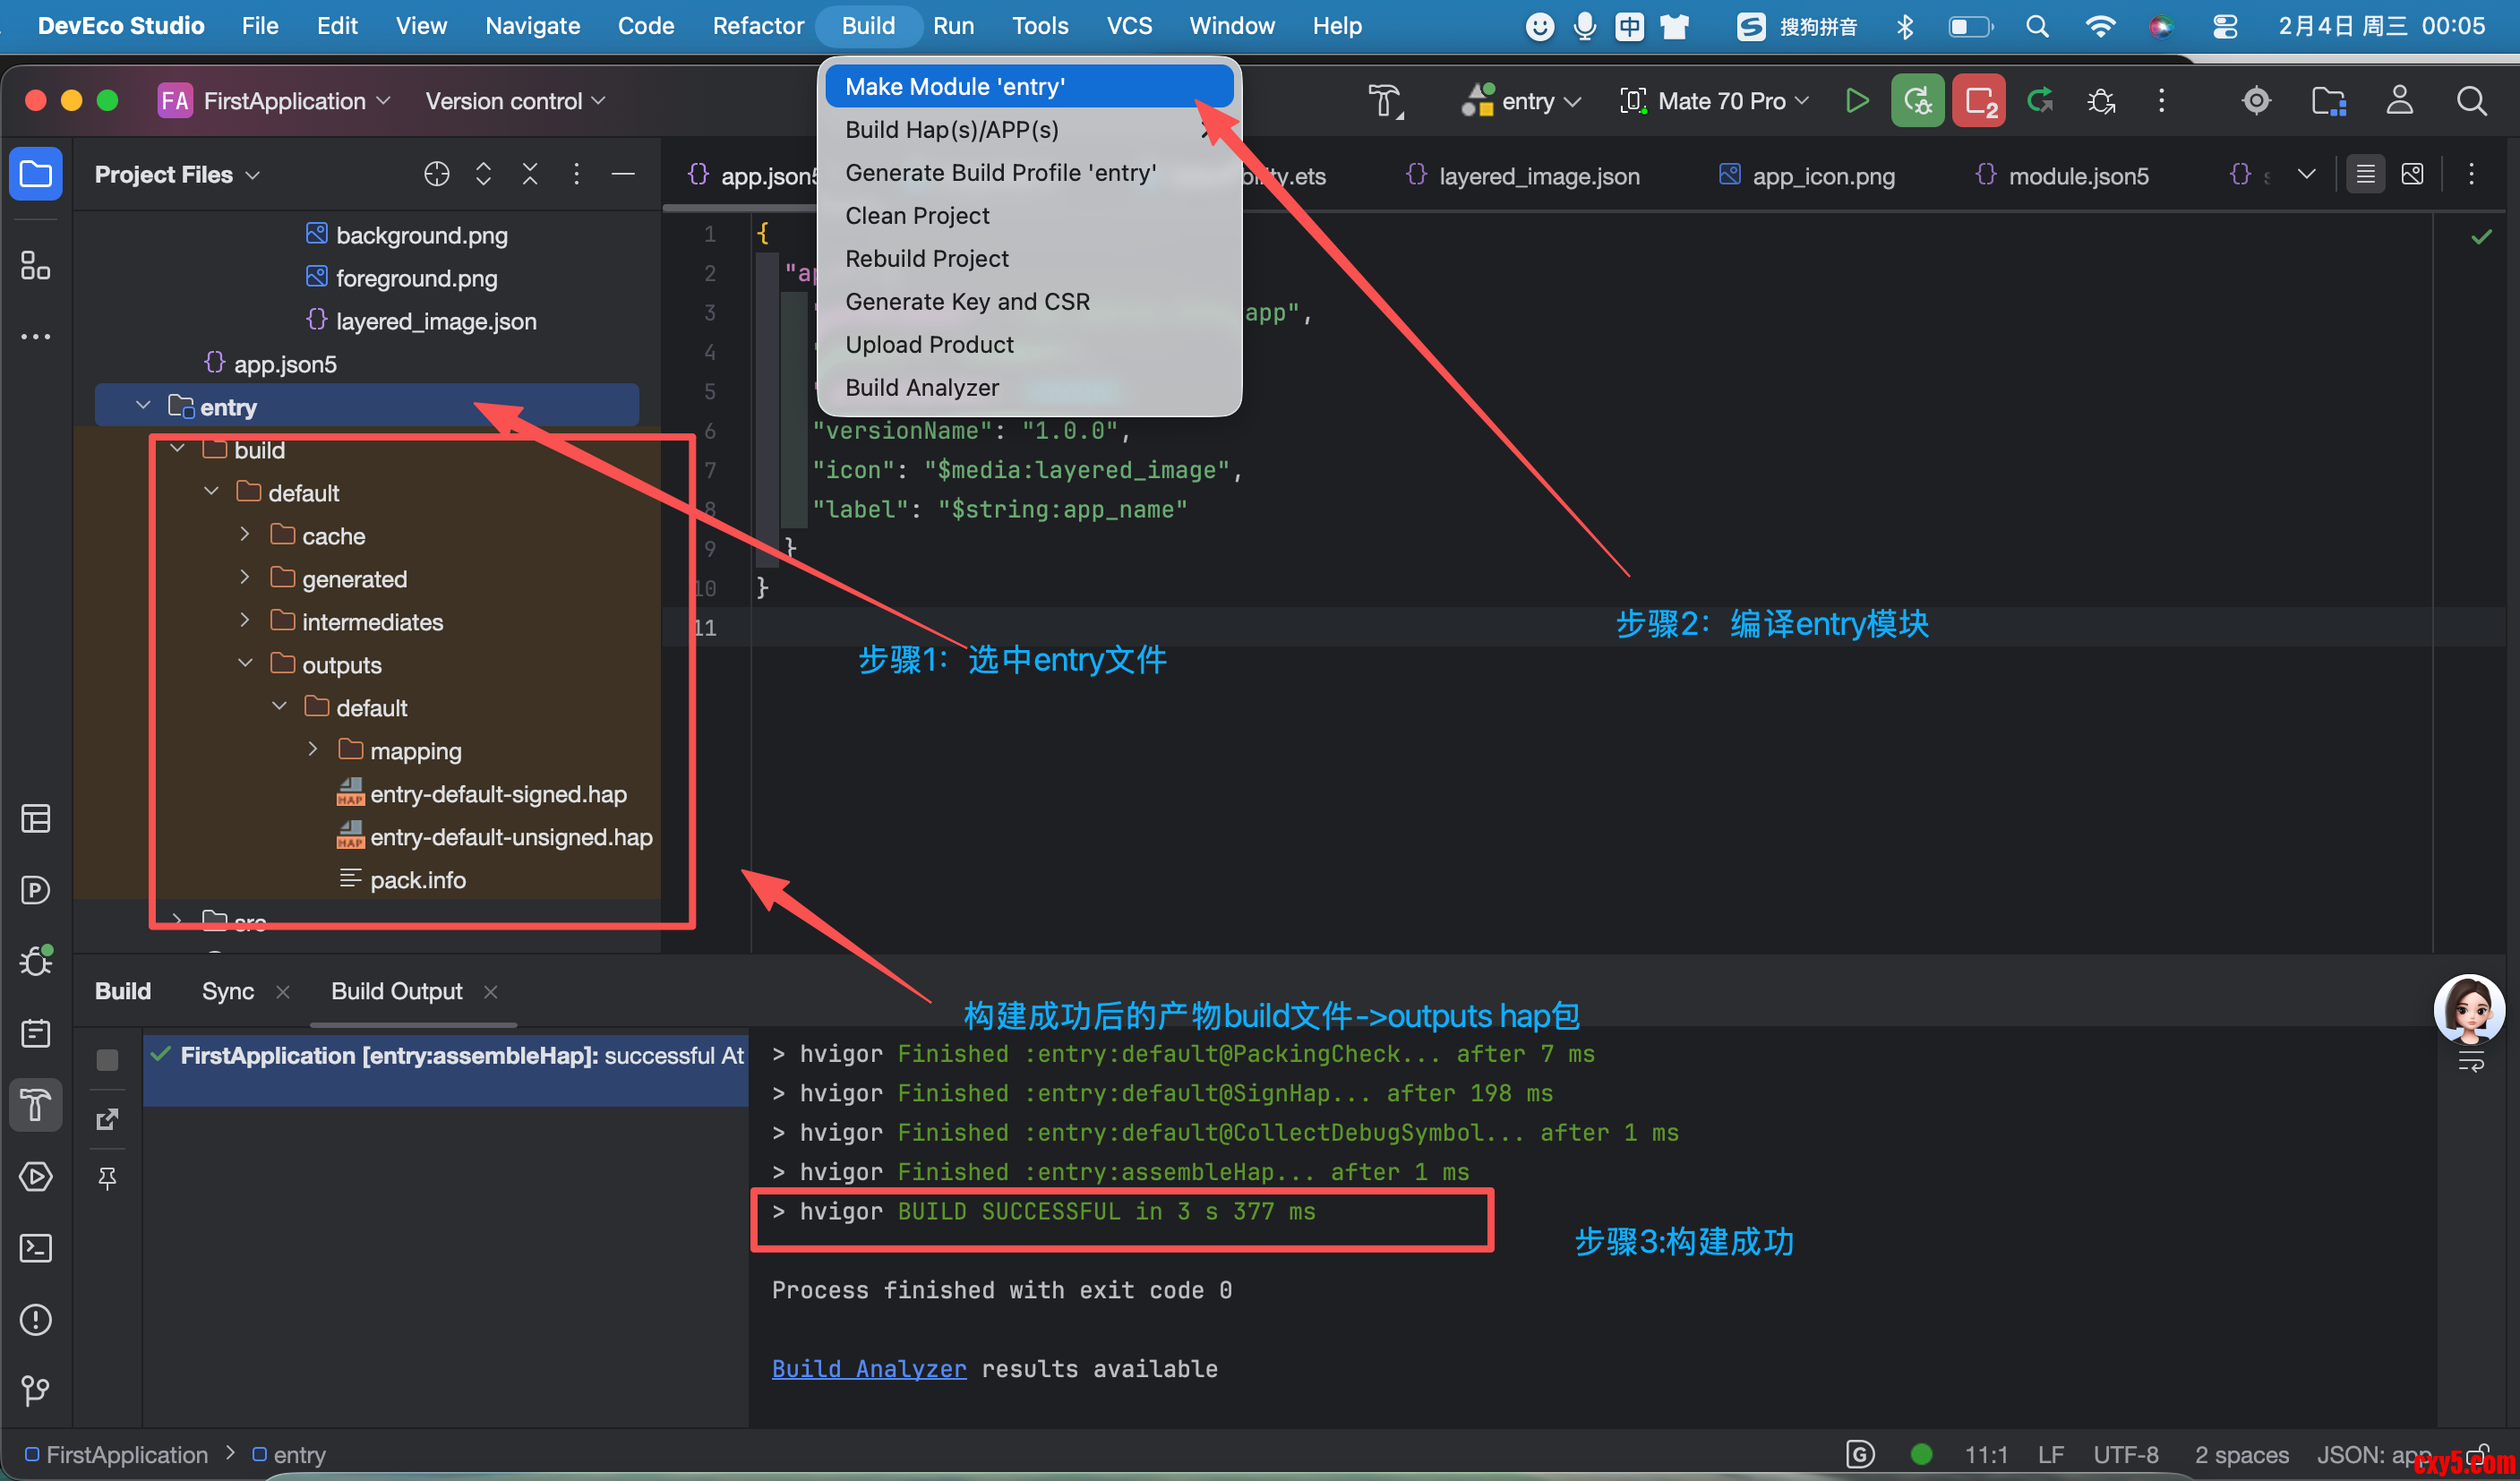The height and width of the screenshot is (1481, 2520).
Task: Click the locate target icon in Project panel
Action: (437, 175)
